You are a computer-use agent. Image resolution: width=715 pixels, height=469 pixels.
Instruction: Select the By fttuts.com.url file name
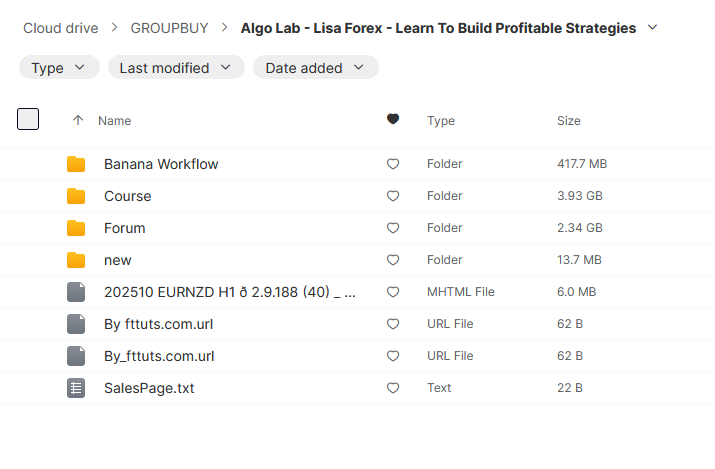[x=158, y=324]
